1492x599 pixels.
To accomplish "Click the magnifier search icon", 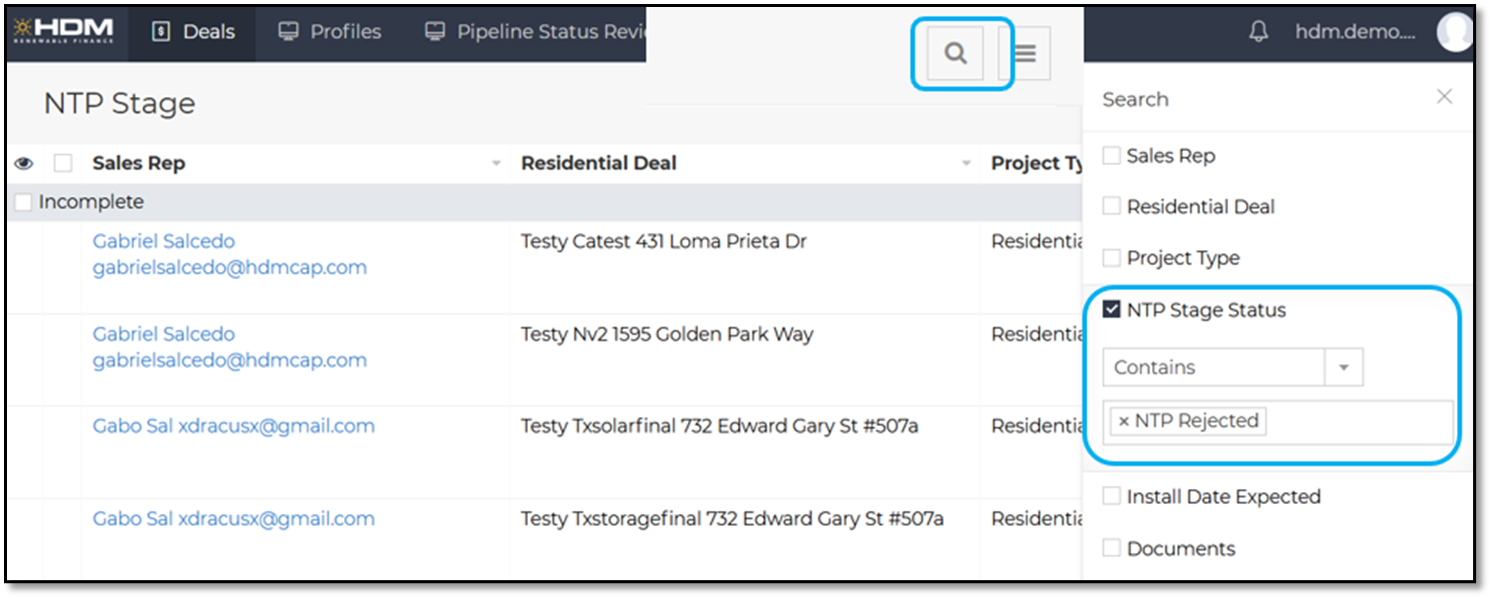I will click(x=955, y=54).
